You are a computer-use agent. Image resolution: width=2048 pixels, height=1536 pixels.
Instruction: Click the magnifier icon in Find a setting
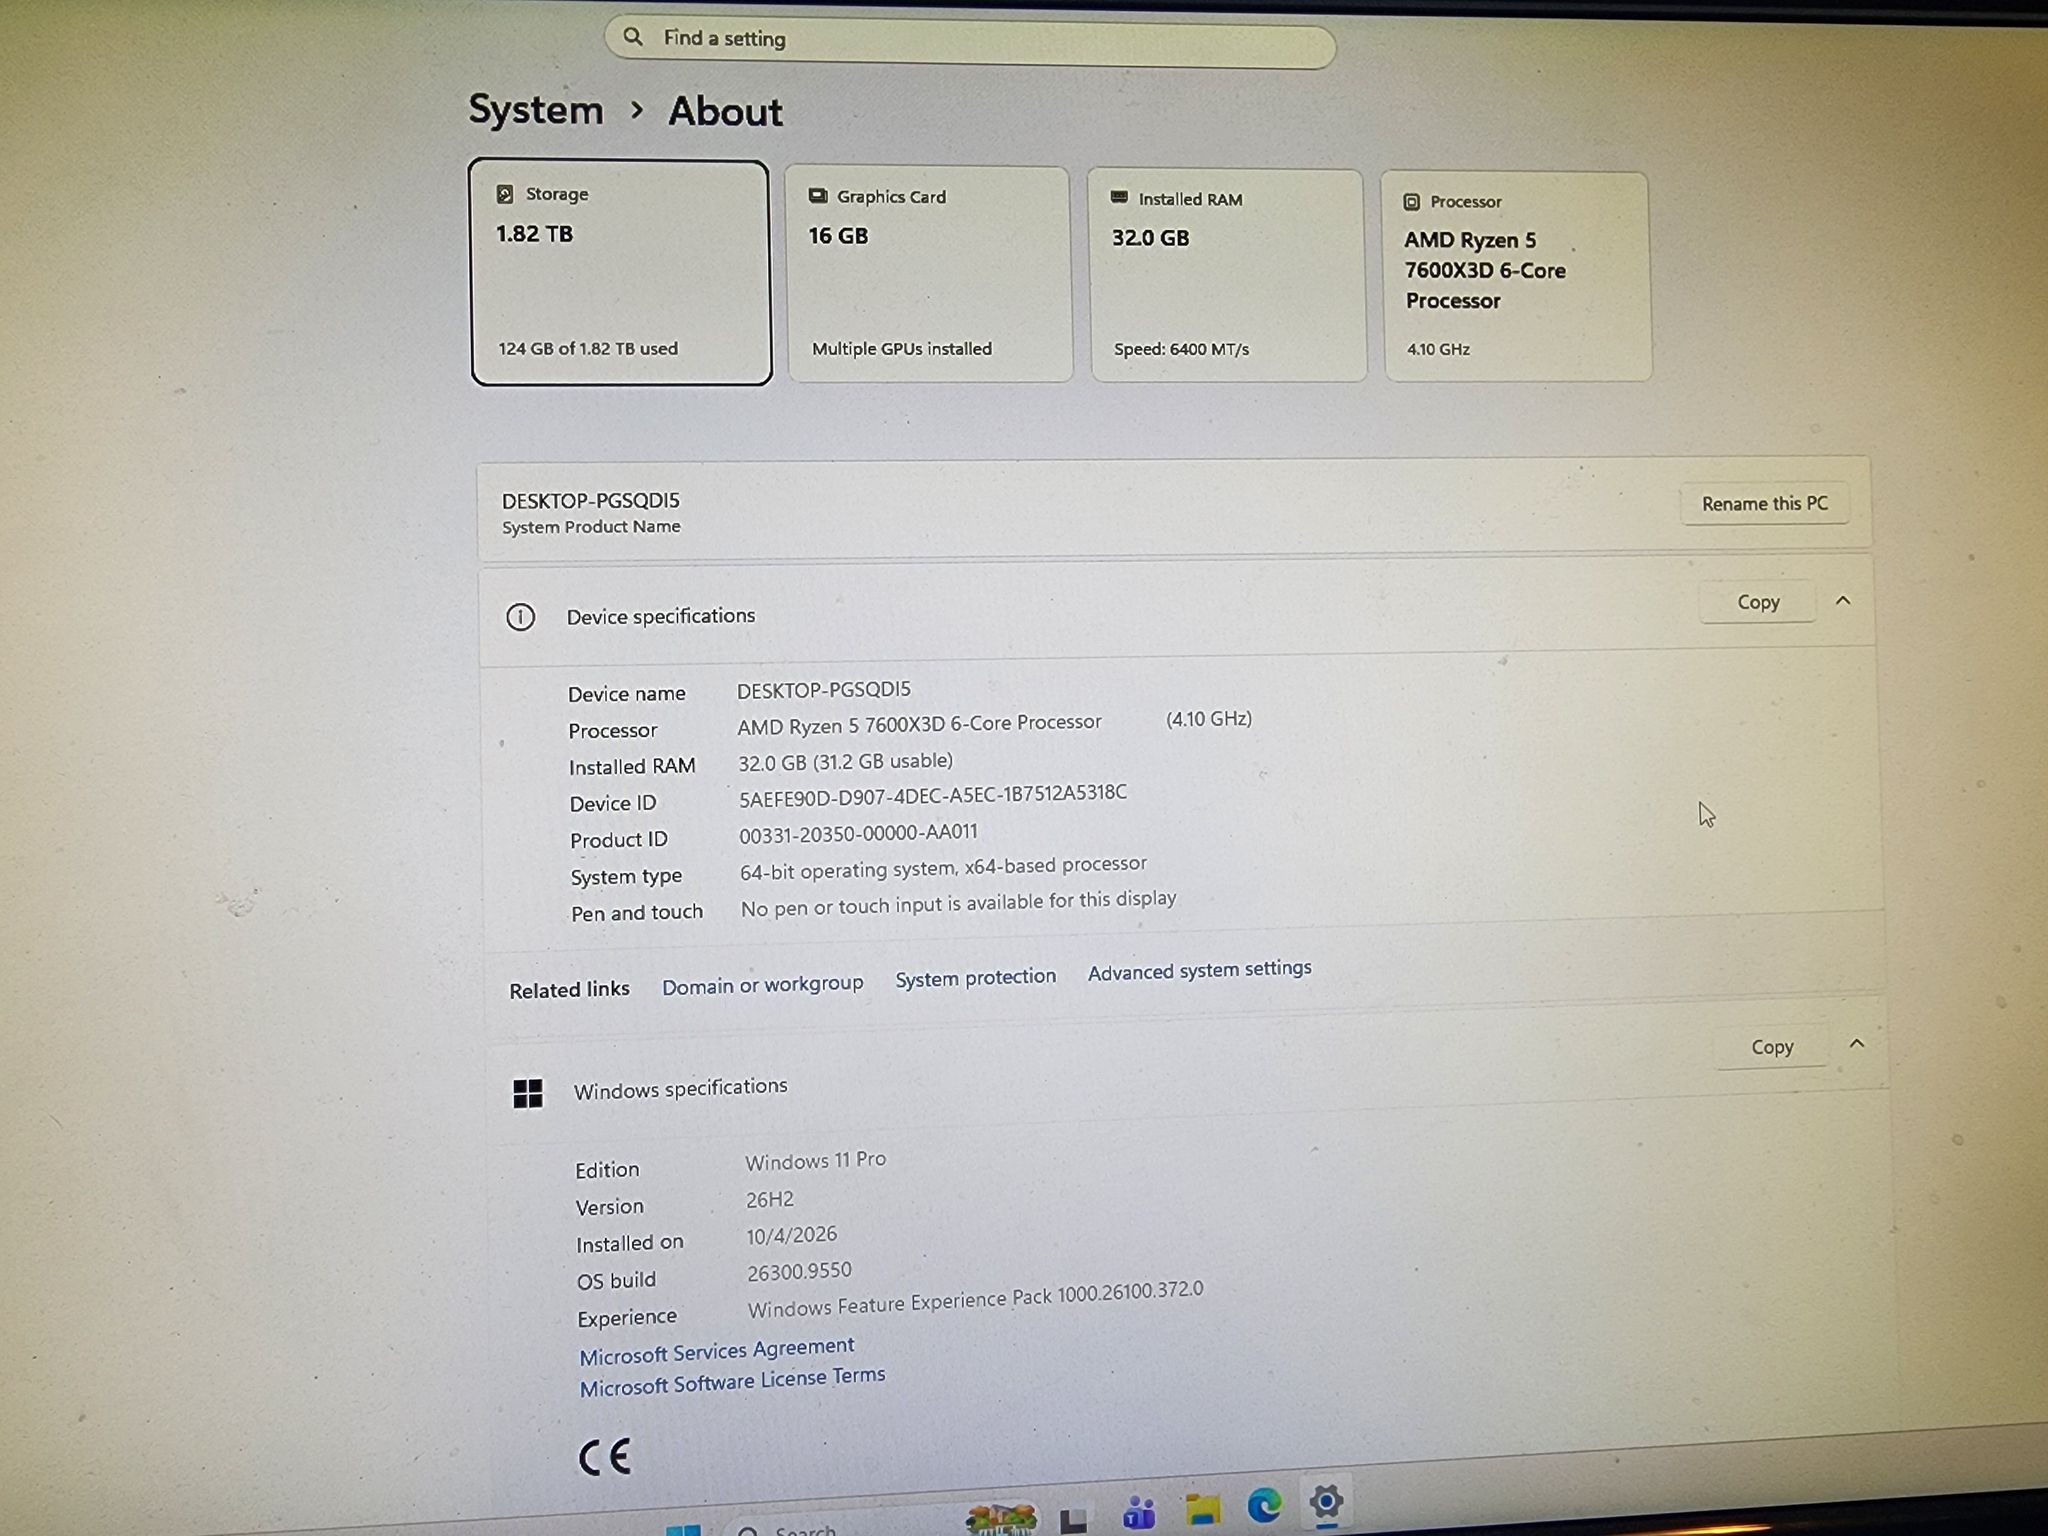[633, 37]
